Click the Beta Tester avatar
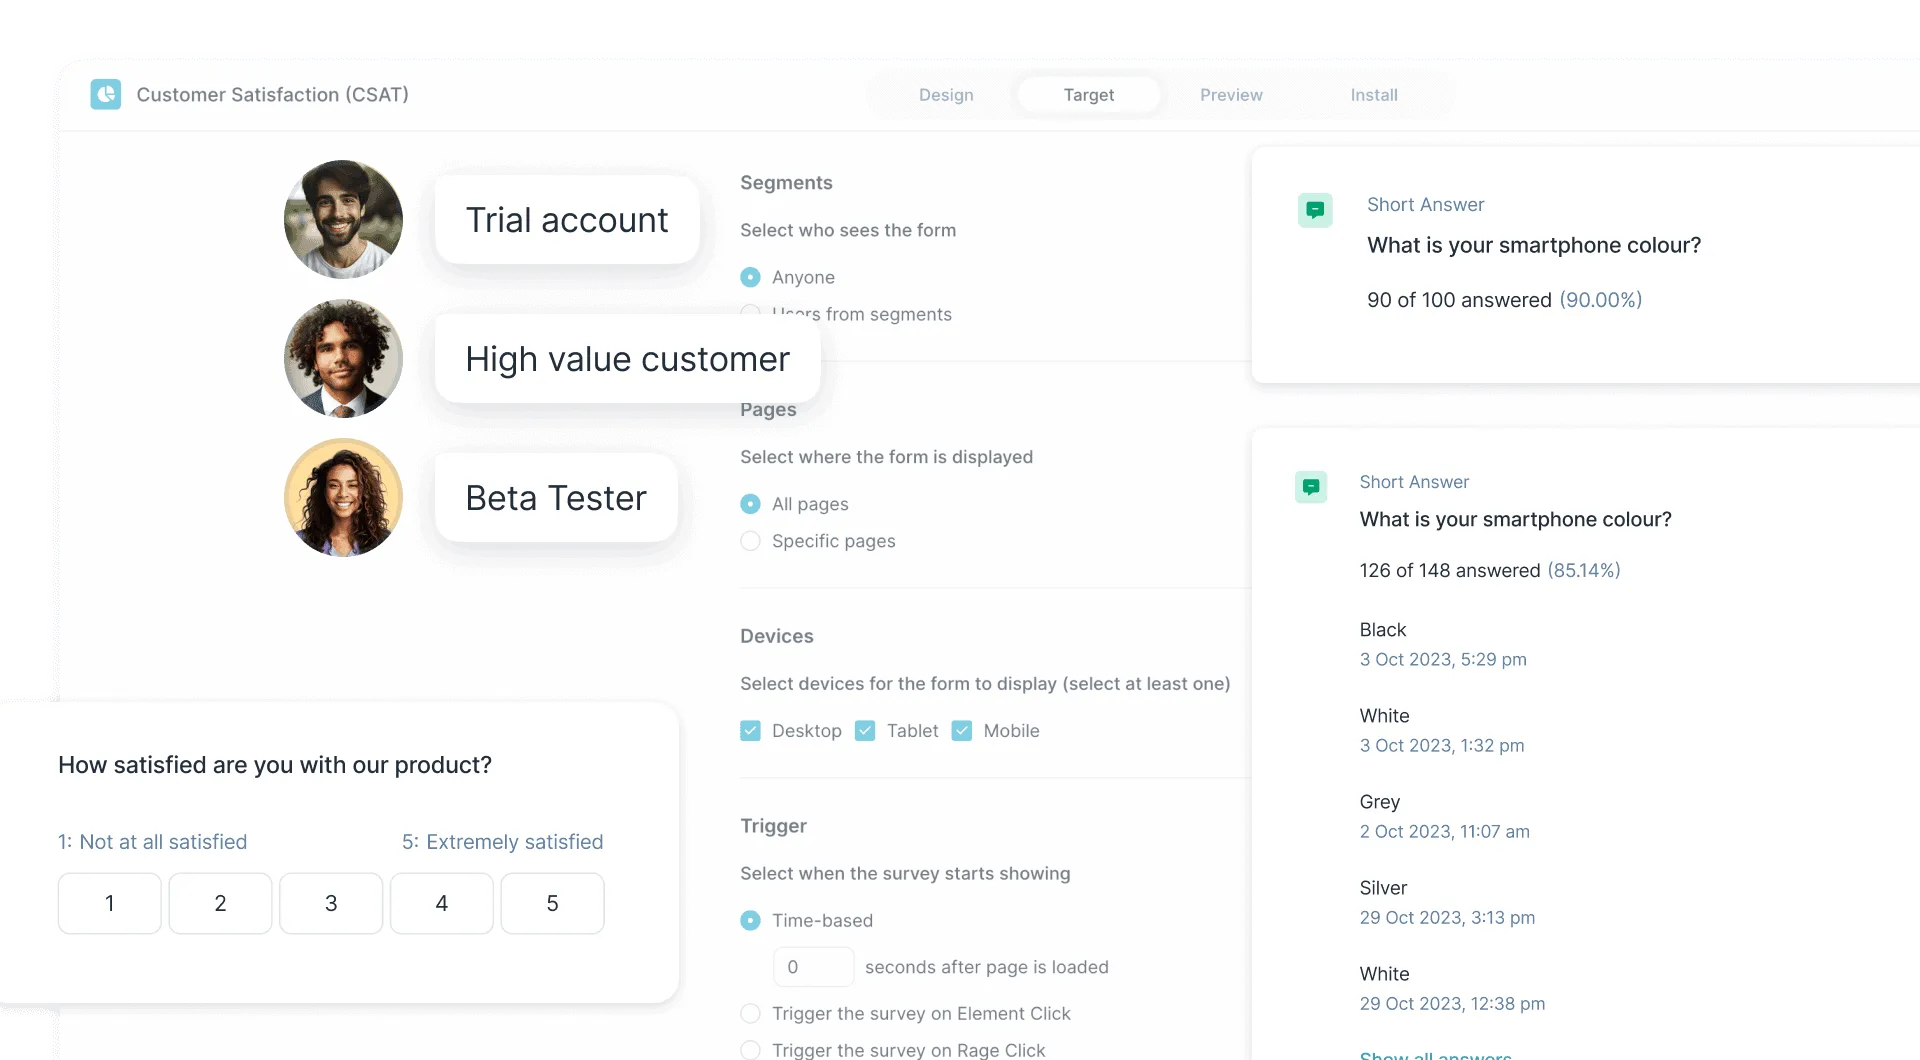This screenshot has height=1060, width=1920. [342, 497]
